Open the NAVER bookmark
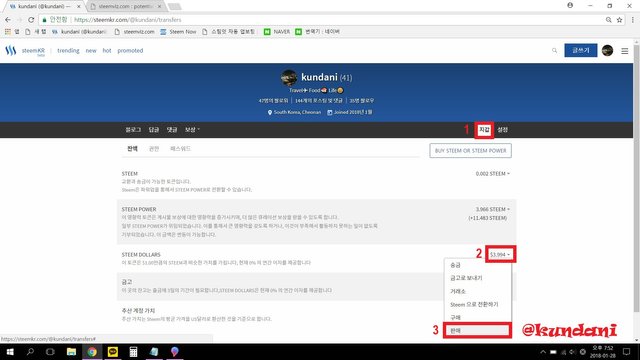Viewport: 640px width, 360px height. tap(277, 31)
